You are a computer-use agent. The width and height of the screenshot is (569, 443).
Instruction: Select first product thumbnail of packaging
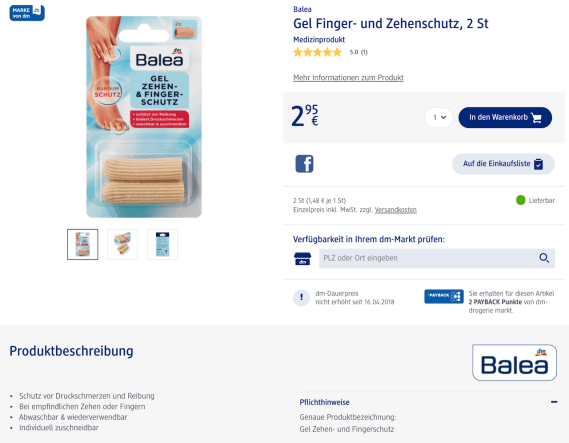[82, 244]
